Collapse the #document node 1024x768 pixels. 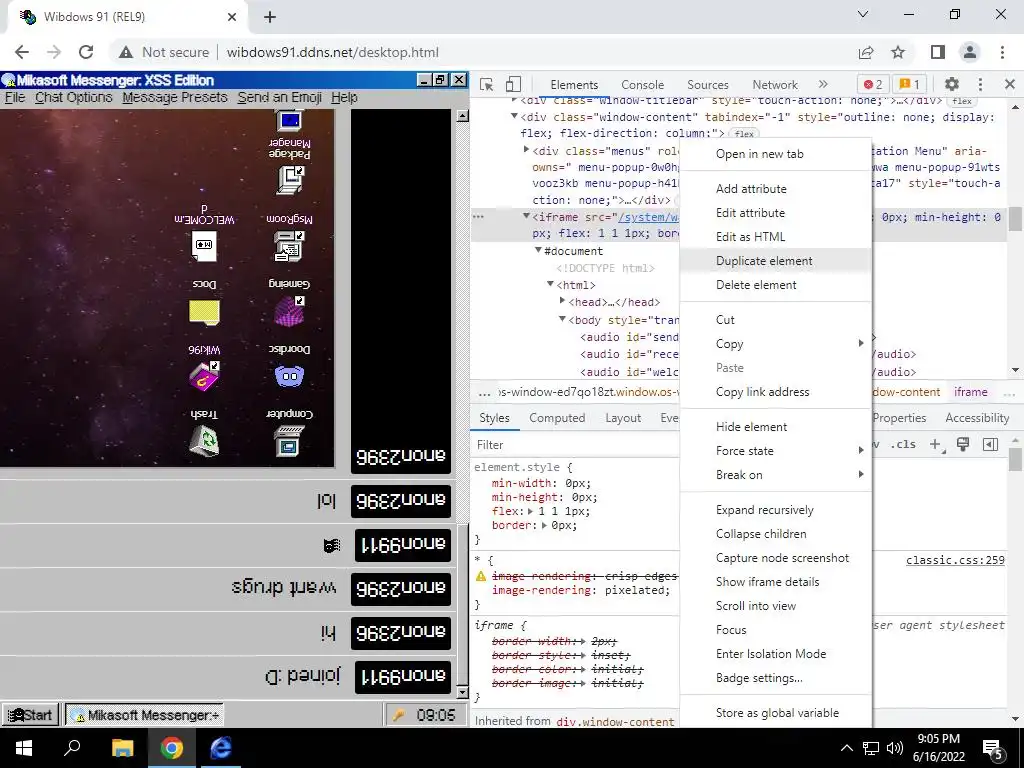pos(538,250)
